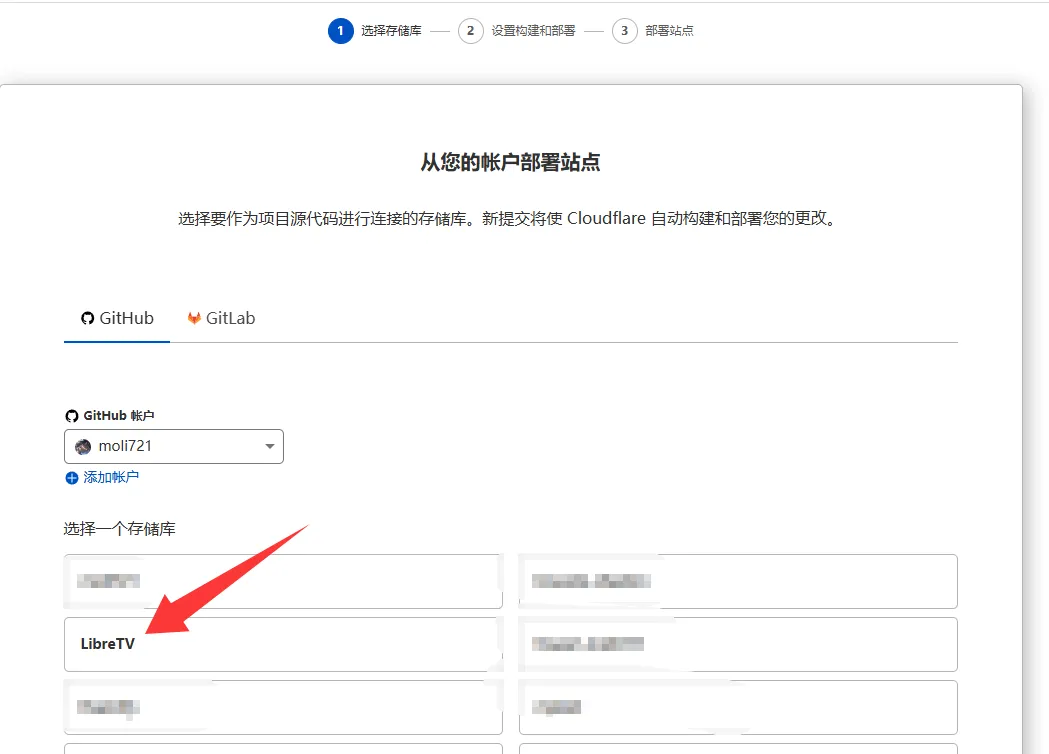1049x754 pixels.
Task: Click the step 3 circle for 部署站点
Action: click(624, 31)
